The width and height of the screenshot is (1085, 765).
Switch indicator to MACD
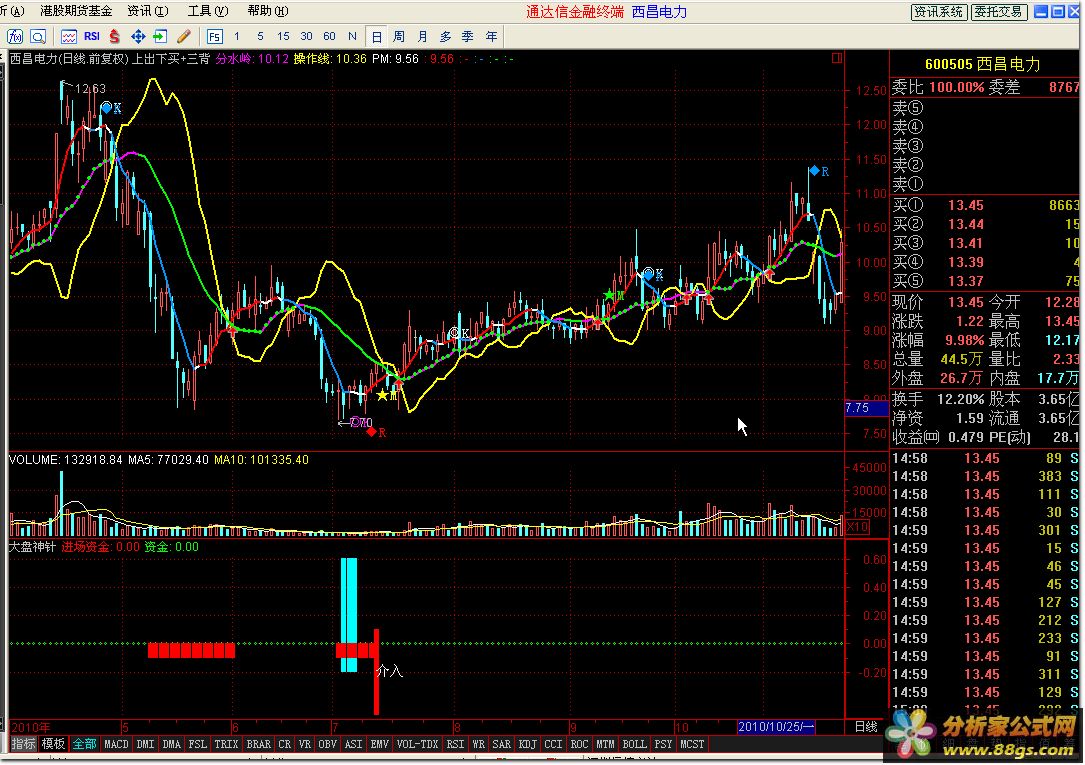pyautogui.click(x=116, y=744)
